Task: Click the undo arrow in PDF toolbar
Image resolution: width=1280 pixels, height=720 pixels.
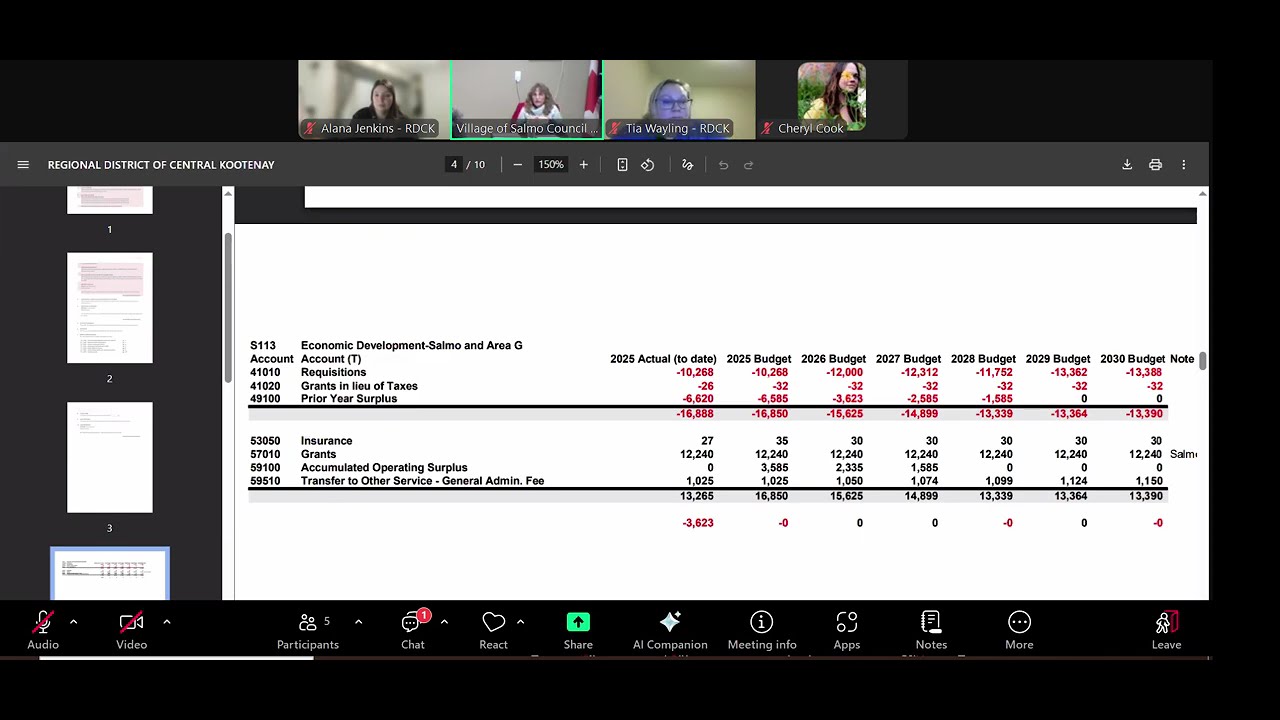Action: [723, 165]
